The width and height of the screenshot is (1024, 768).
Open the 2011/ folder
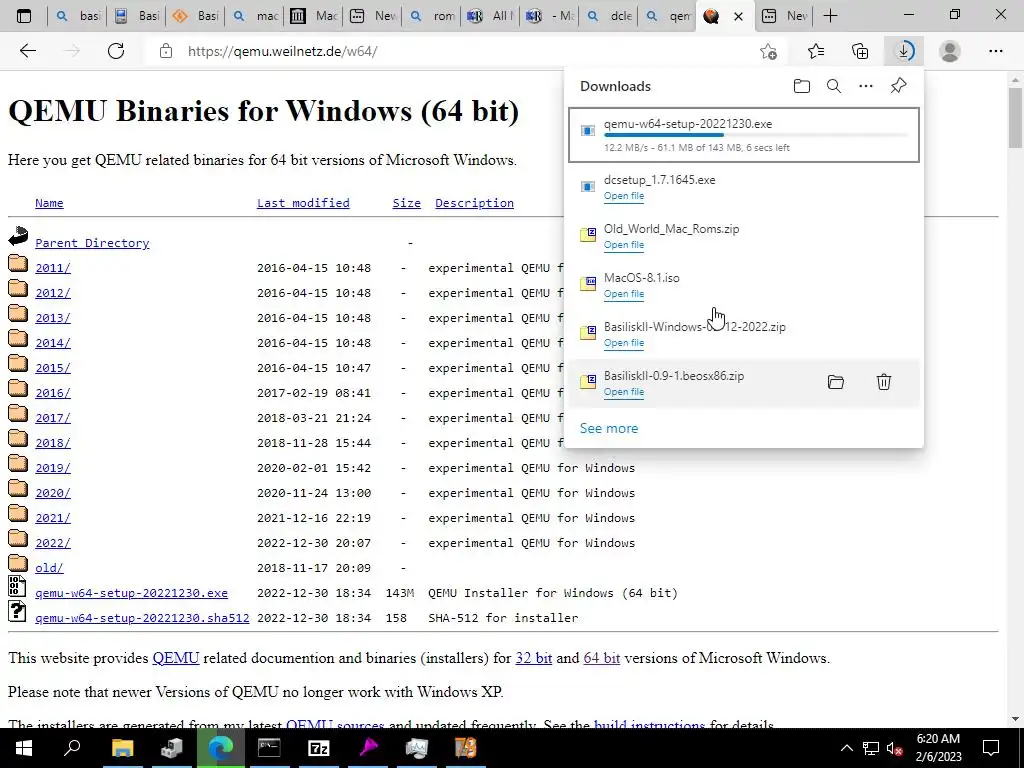pyautogui.click(x=52, y=268)
